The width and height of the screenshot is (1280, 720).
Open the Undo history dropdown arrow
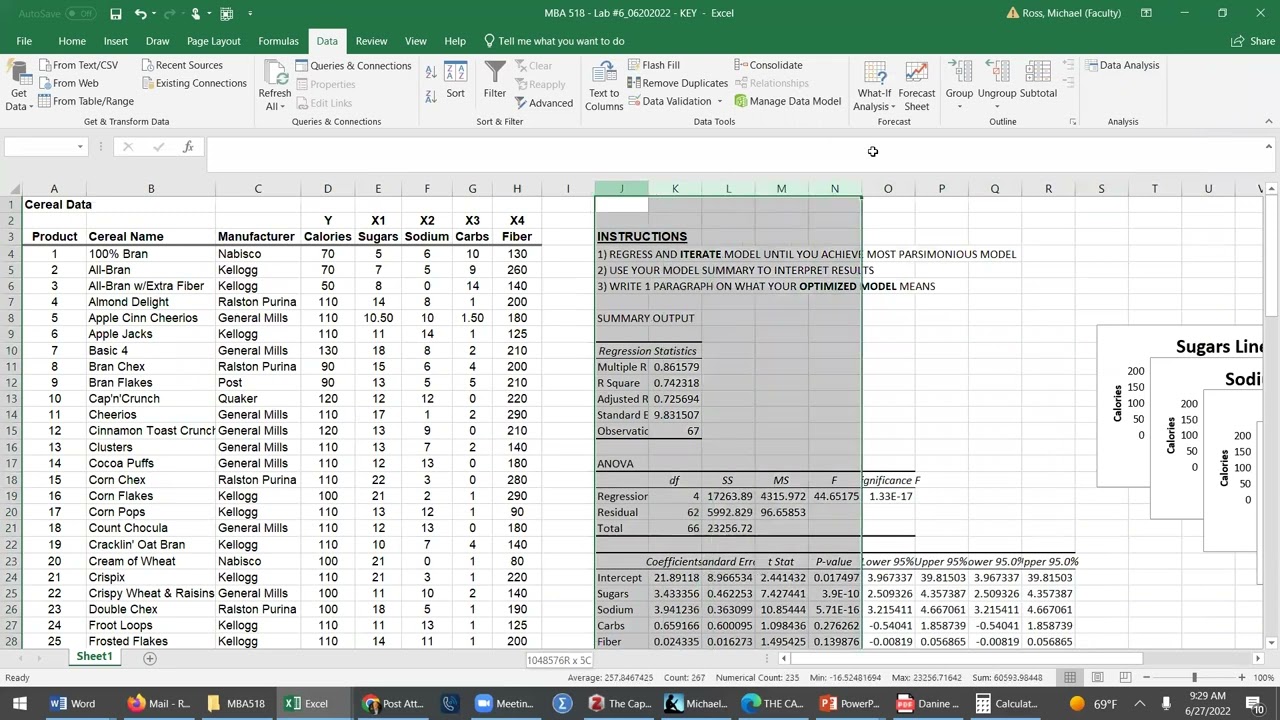(156, 13)
